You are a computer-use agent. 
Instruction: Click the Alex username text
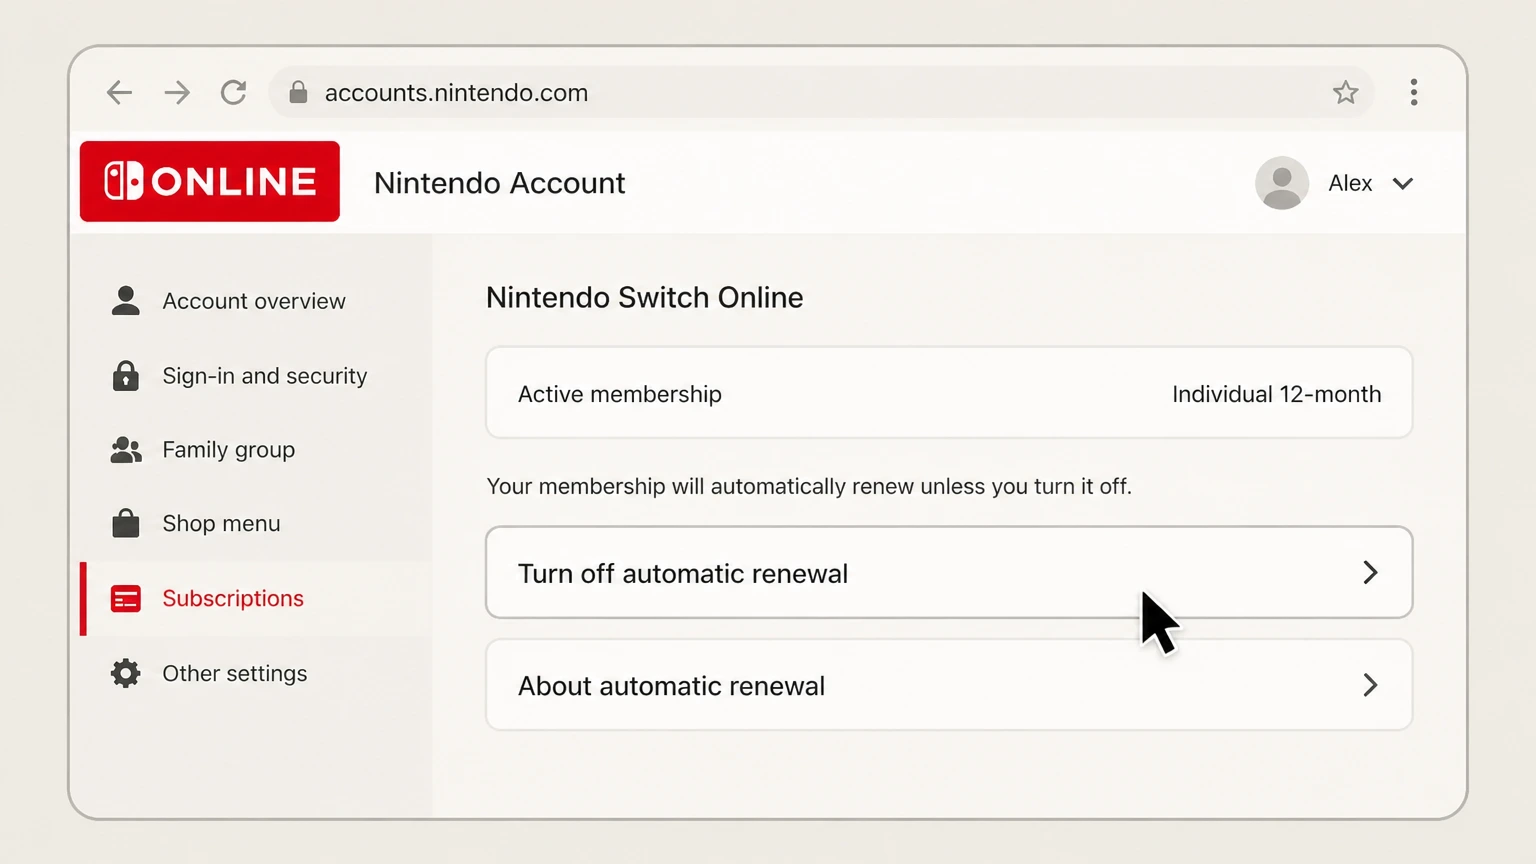coord(1350,183)
